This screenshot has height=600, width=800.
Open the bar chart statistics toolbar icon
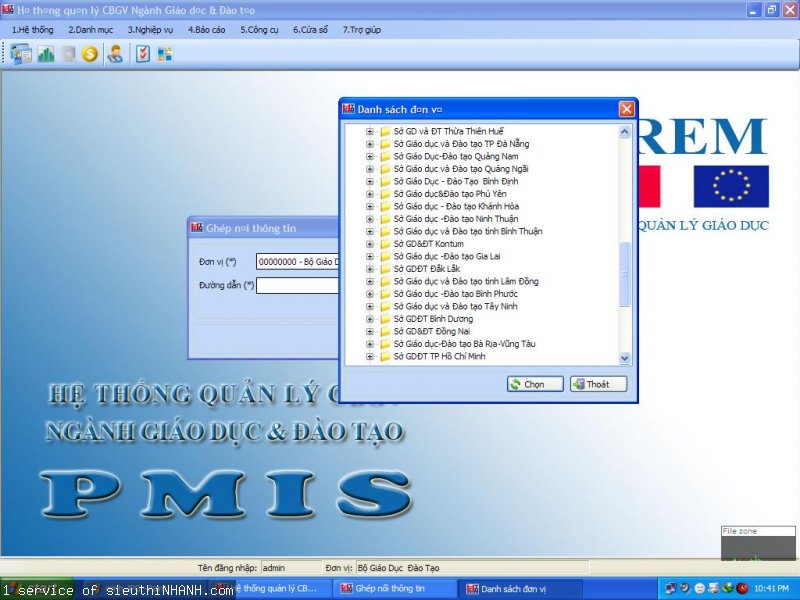(x=46, y=54)
